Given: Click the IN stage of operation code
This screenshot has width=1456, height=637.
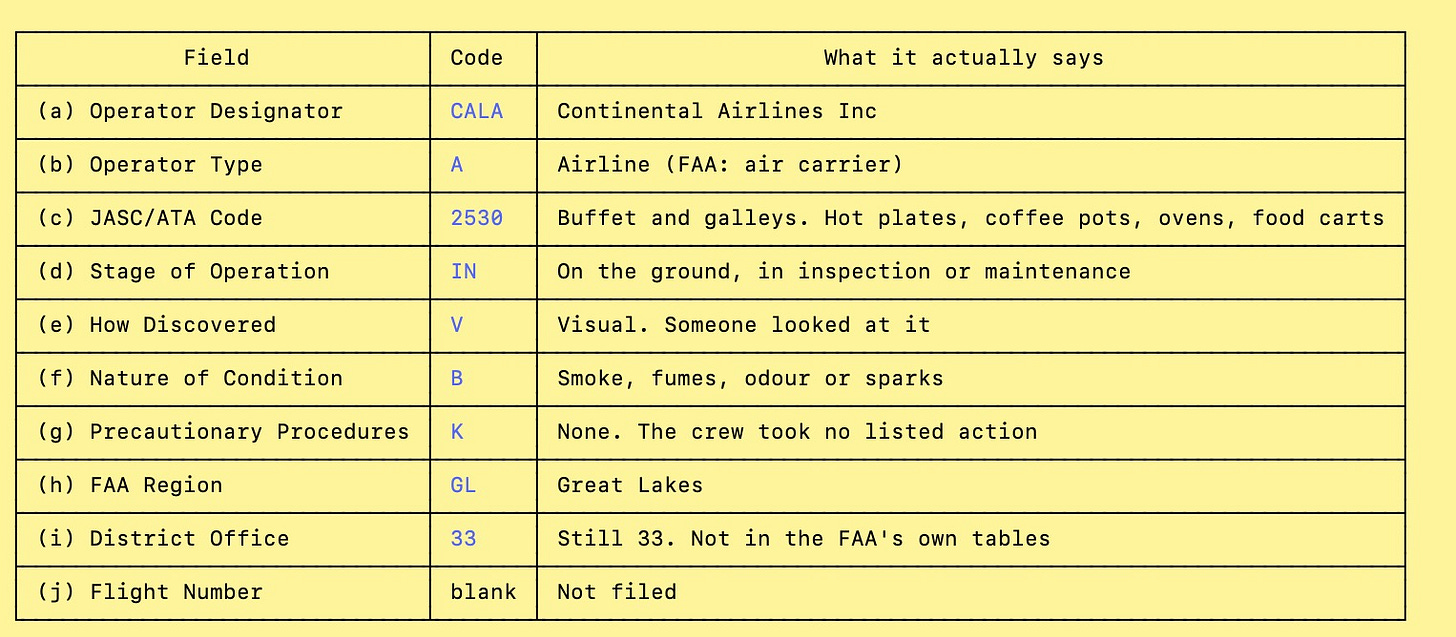Looking at the screenshot, I should (x=463, y=271).
